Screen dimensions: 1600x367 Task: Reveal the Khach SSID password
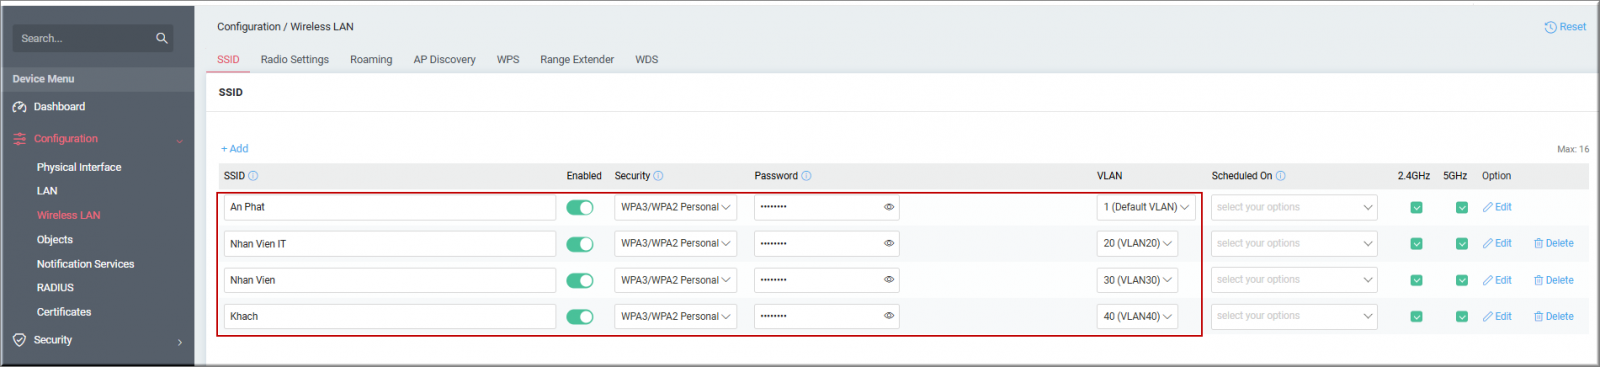[x=888, y=316]
